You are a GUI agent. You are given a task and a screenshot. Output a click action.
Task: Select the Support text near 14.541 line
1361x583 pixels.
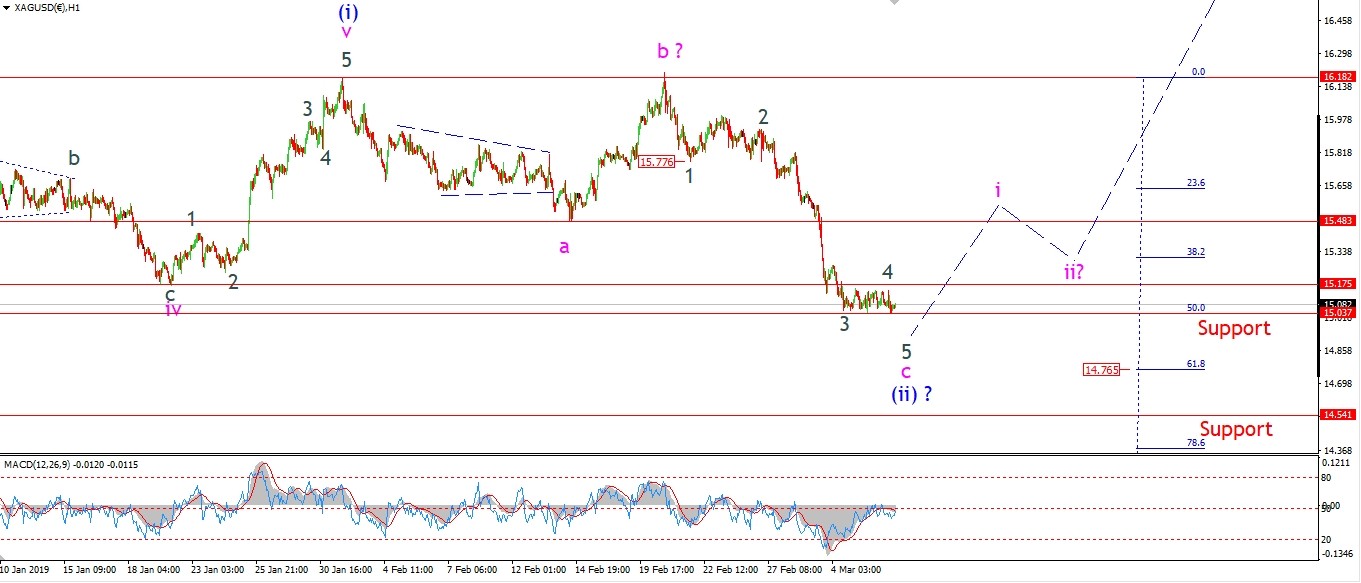tap(1236, 429)
